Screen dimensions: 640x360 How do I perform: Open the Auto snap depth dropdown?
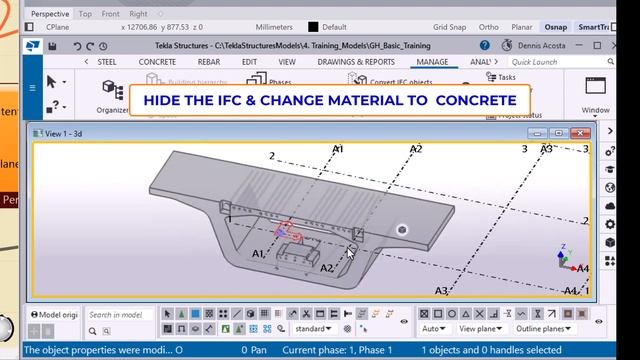coord(433,329)
